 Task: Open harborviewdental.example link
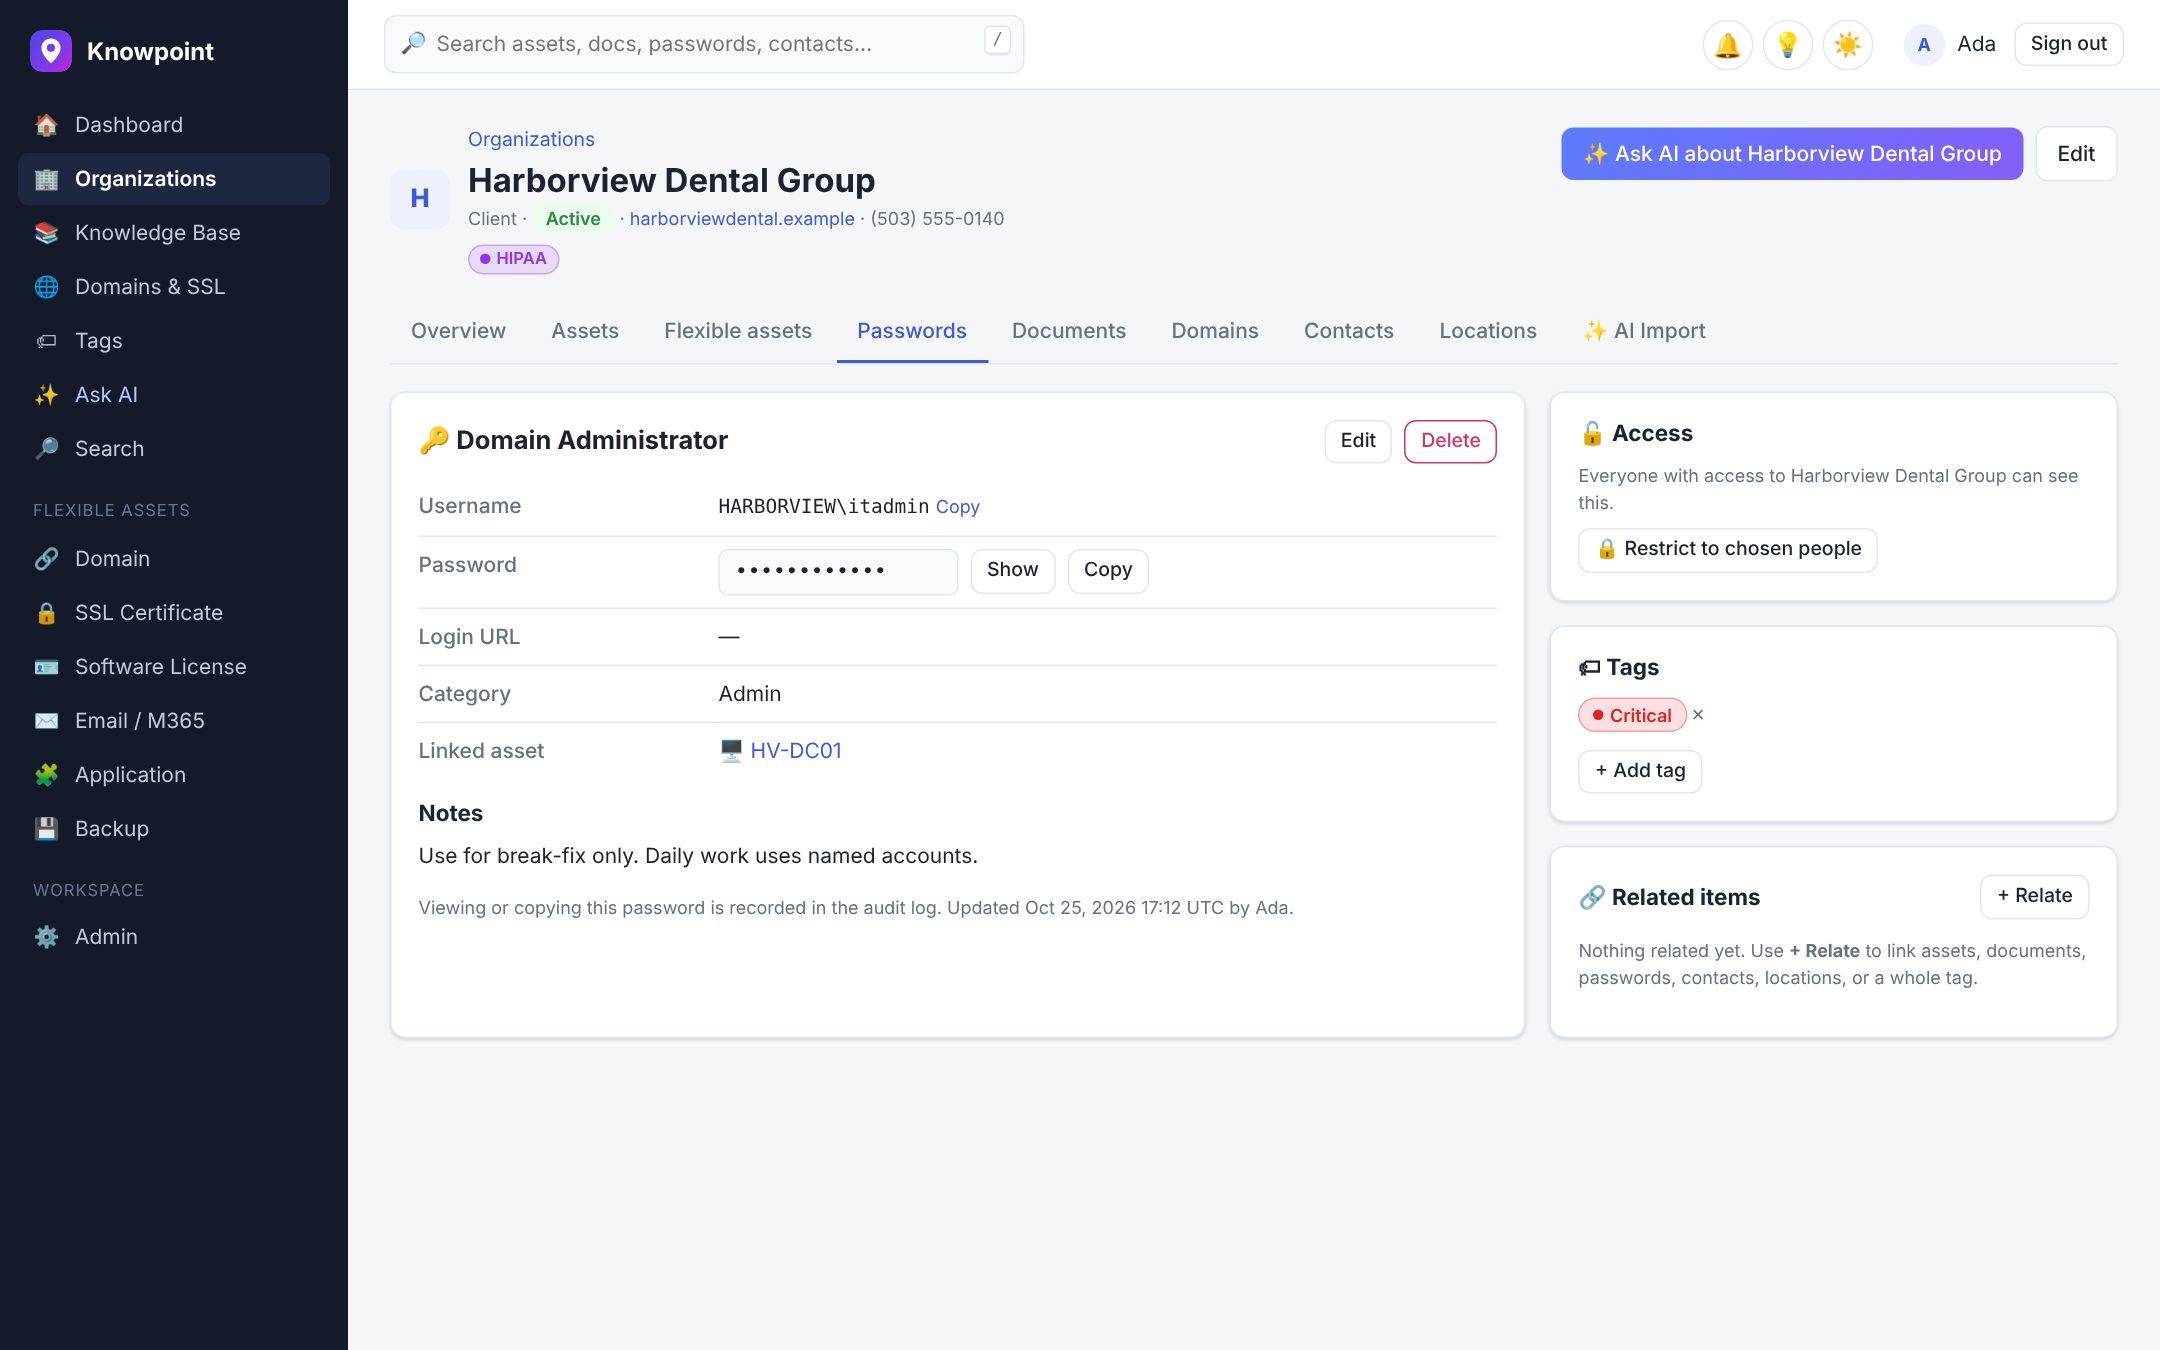(742, 219)
